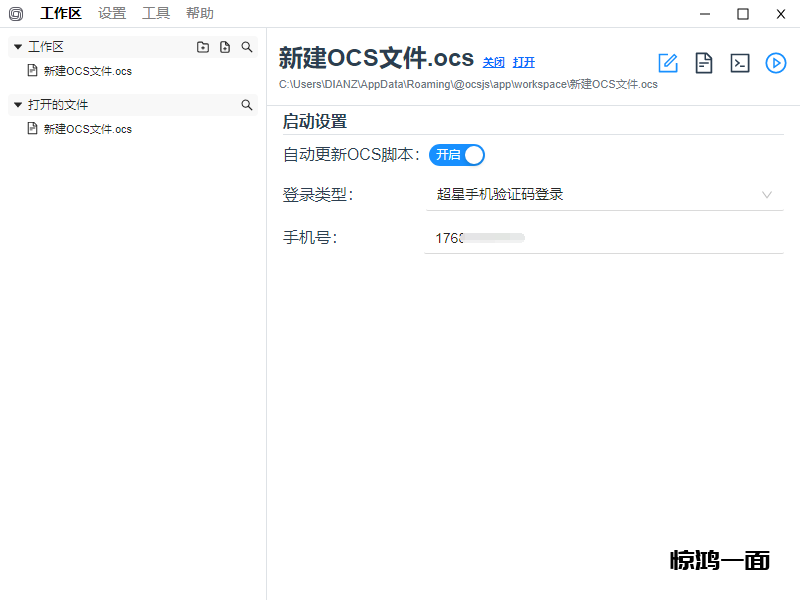Click the 手机号 input field
Screen dimensions: 800x600
point(604,238)
